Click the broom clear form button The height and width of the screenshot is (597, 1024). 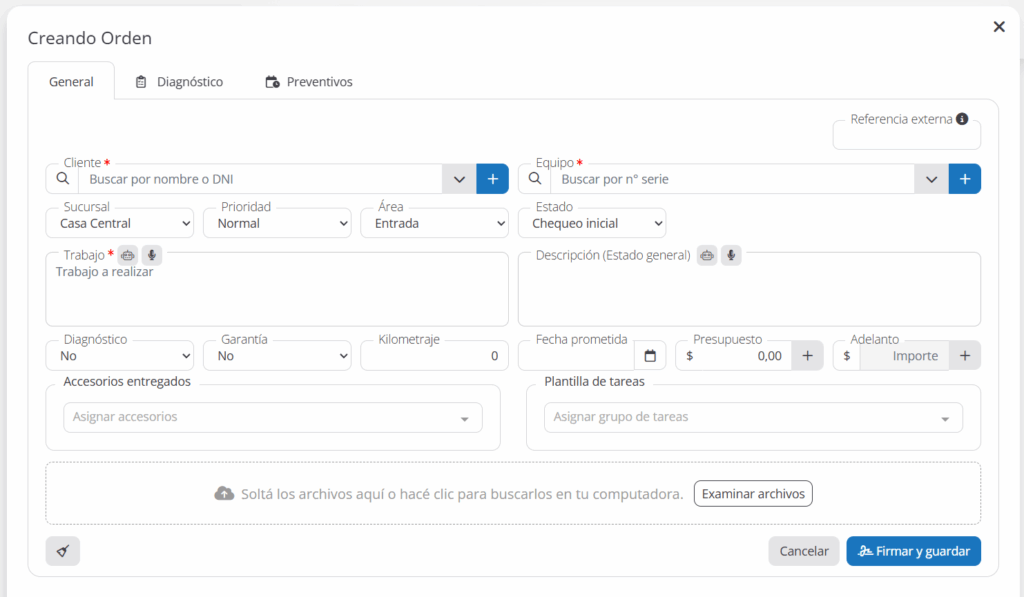[x=62, y=551]
